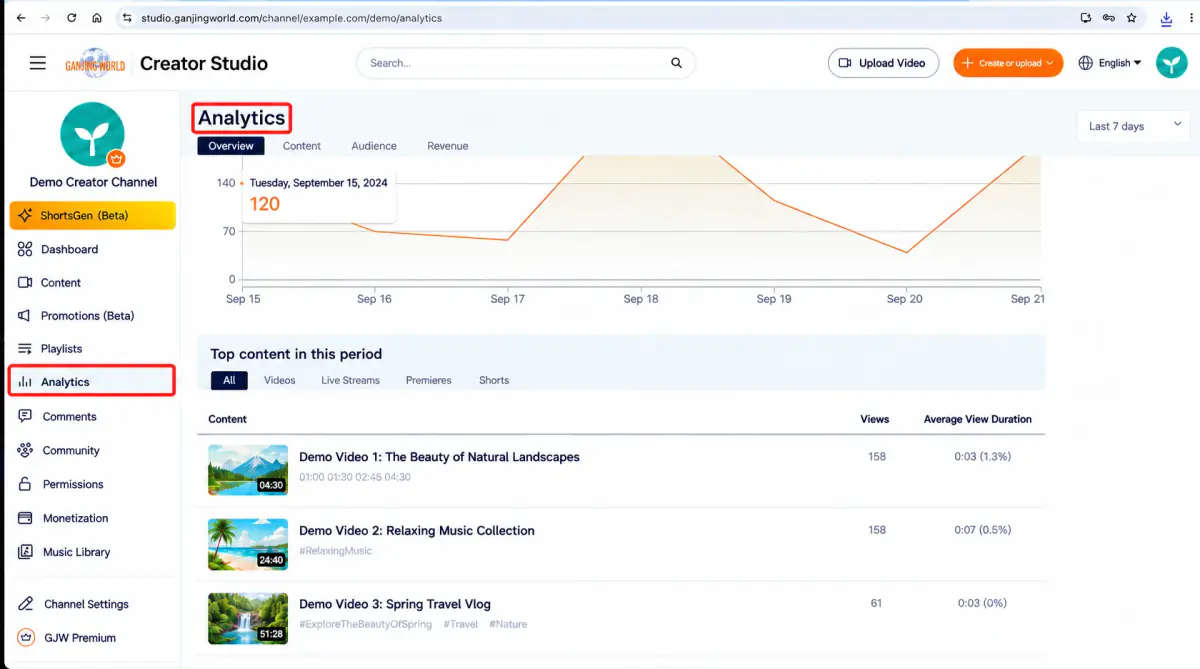Click the Analytics bar chart icon
Screen dimensions: 1200x669
click(25, 382)
